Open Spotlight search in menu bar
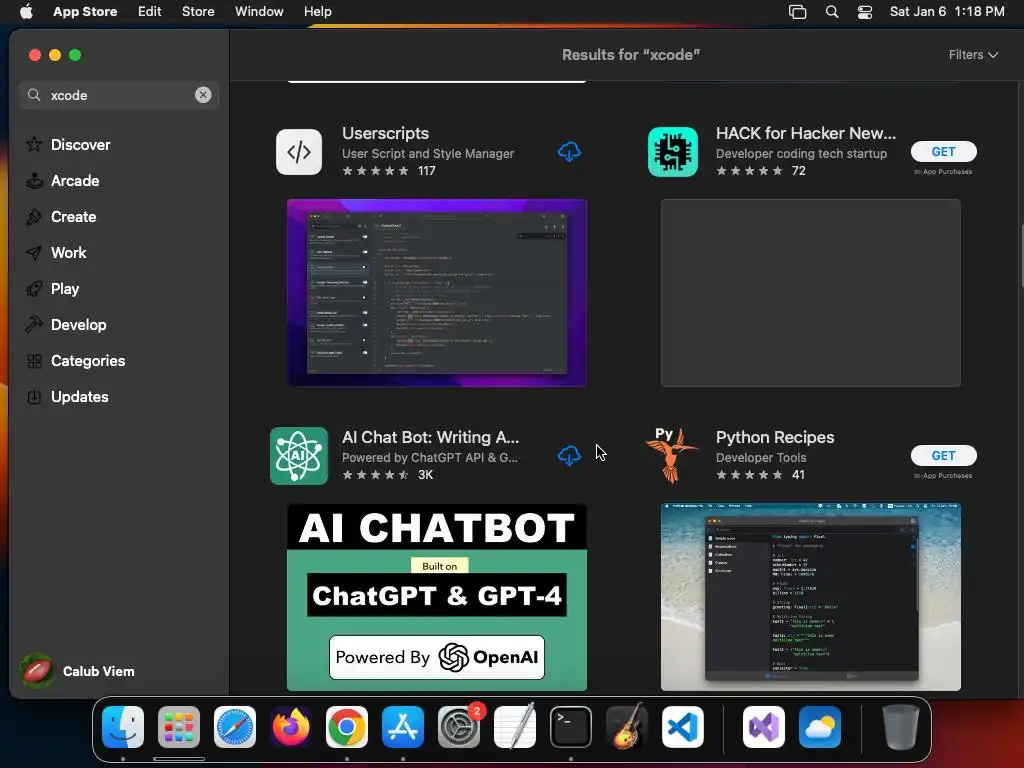The image size is (1024, 768). click(831, 12)
